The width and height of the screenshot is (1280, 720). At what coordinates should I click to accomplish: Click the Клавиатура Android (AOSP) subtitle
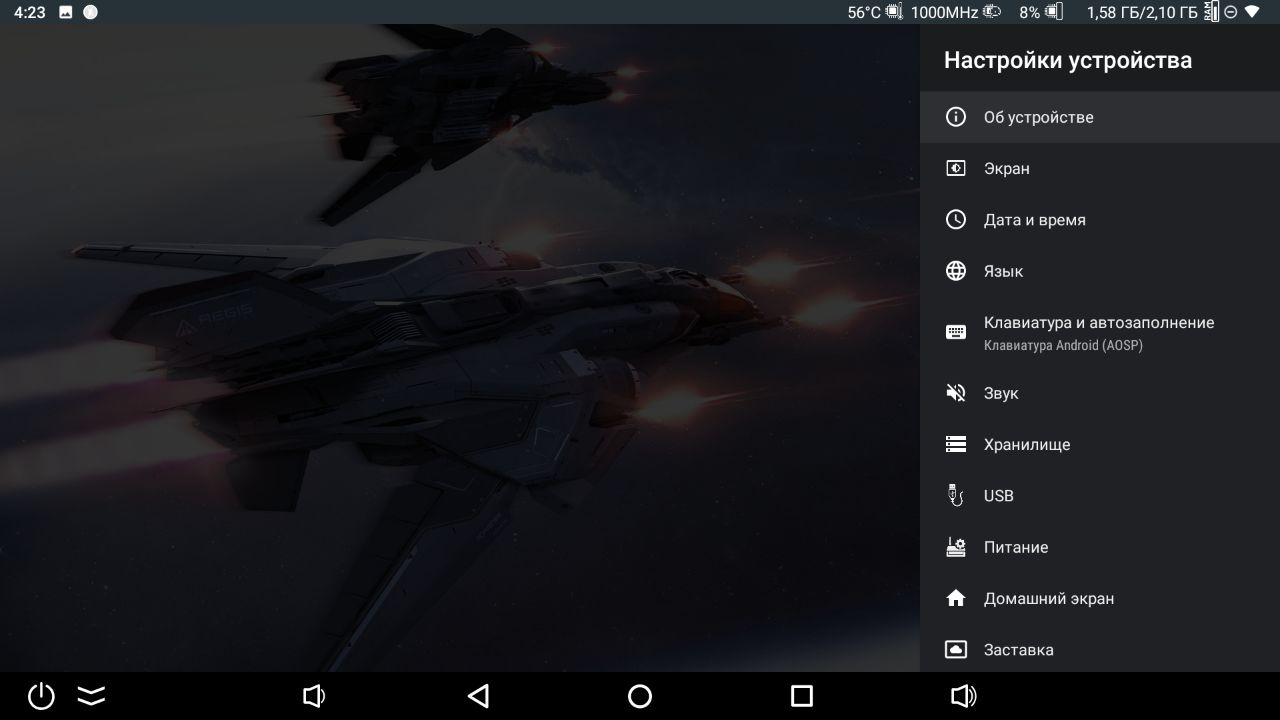pyautogui.click(x=1063, y=345)
